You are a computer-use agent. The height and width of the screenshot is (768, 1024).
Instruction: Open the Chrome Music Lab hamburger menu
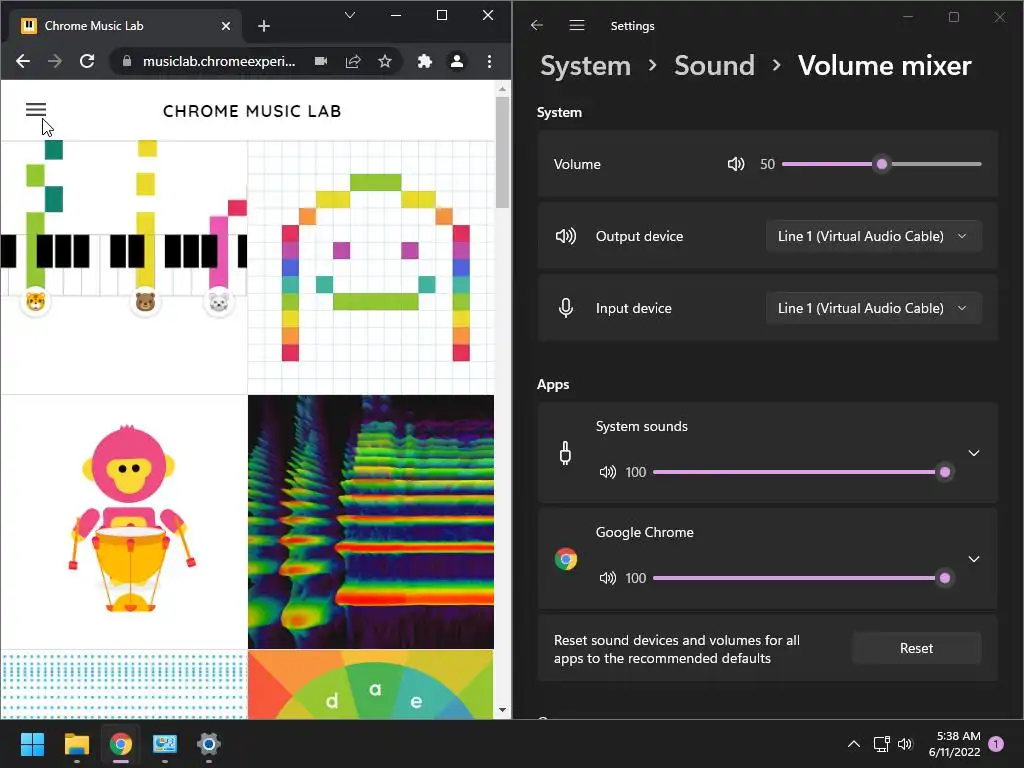(36, 110)
